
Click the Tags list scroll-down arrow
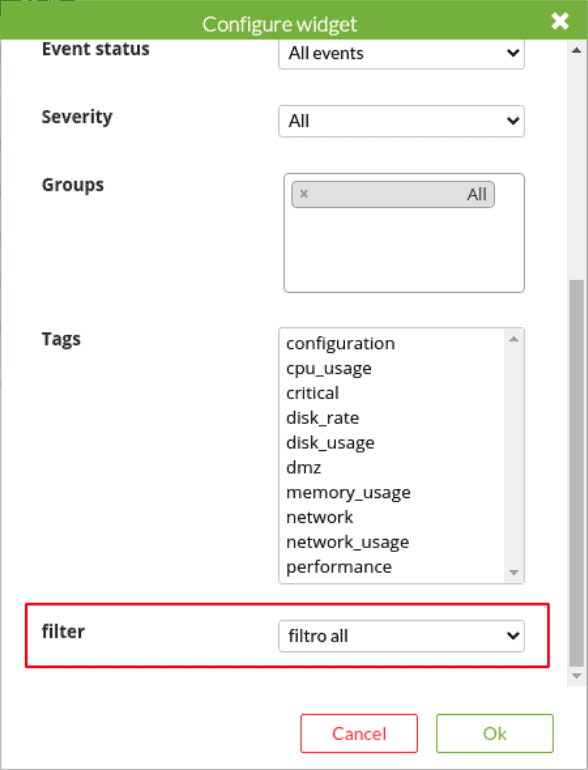coord(514,572)
